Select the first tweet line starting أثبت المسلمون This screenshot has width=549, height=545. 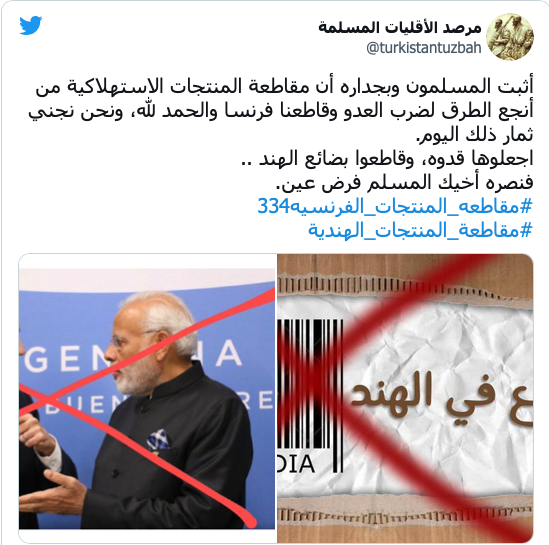(x=284, y=86)
